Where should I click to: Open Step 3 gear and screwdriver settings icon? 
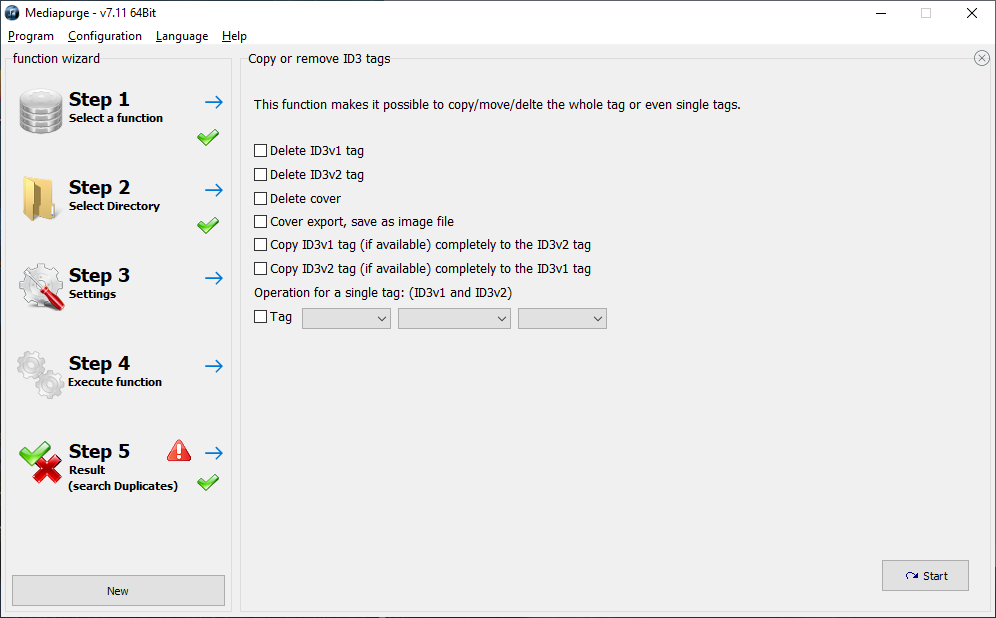point(41,286)
